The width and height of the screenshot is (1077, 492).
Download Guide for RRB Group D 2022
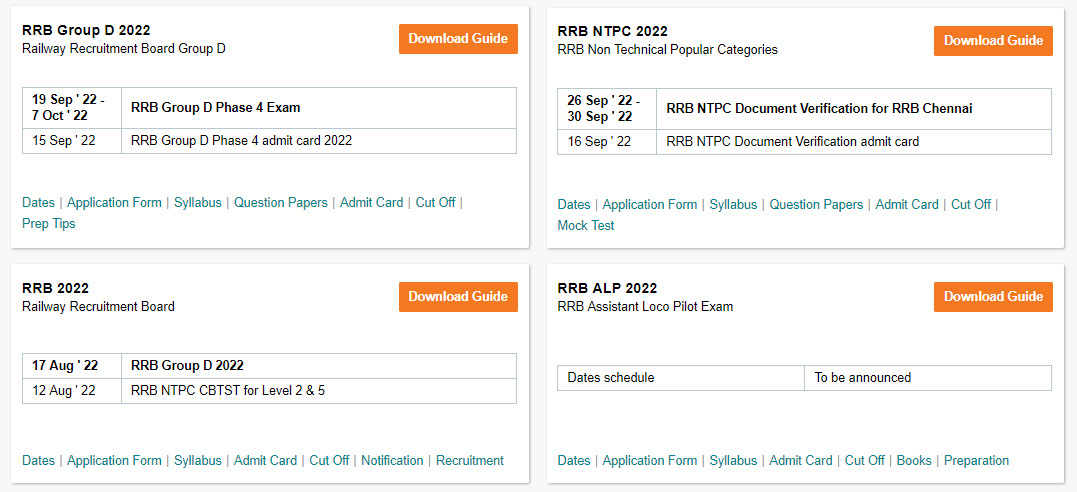[x=458, y=39]
